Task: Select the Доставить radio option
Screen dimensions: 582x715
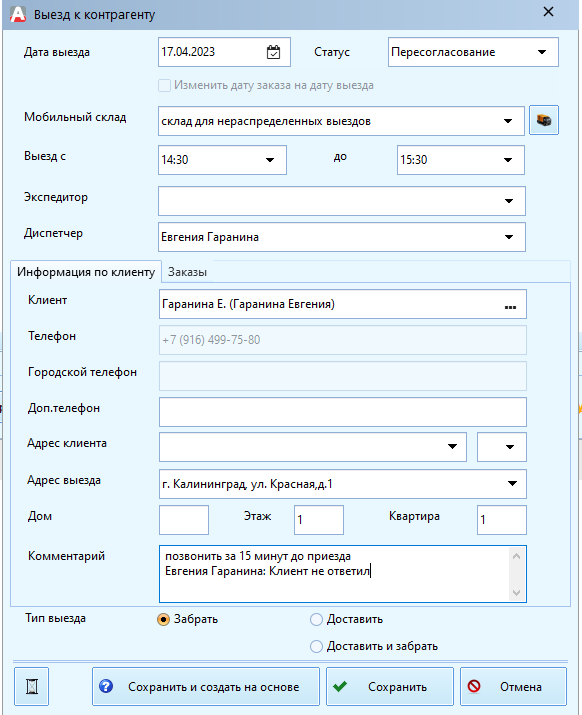Action: [316, 619]
